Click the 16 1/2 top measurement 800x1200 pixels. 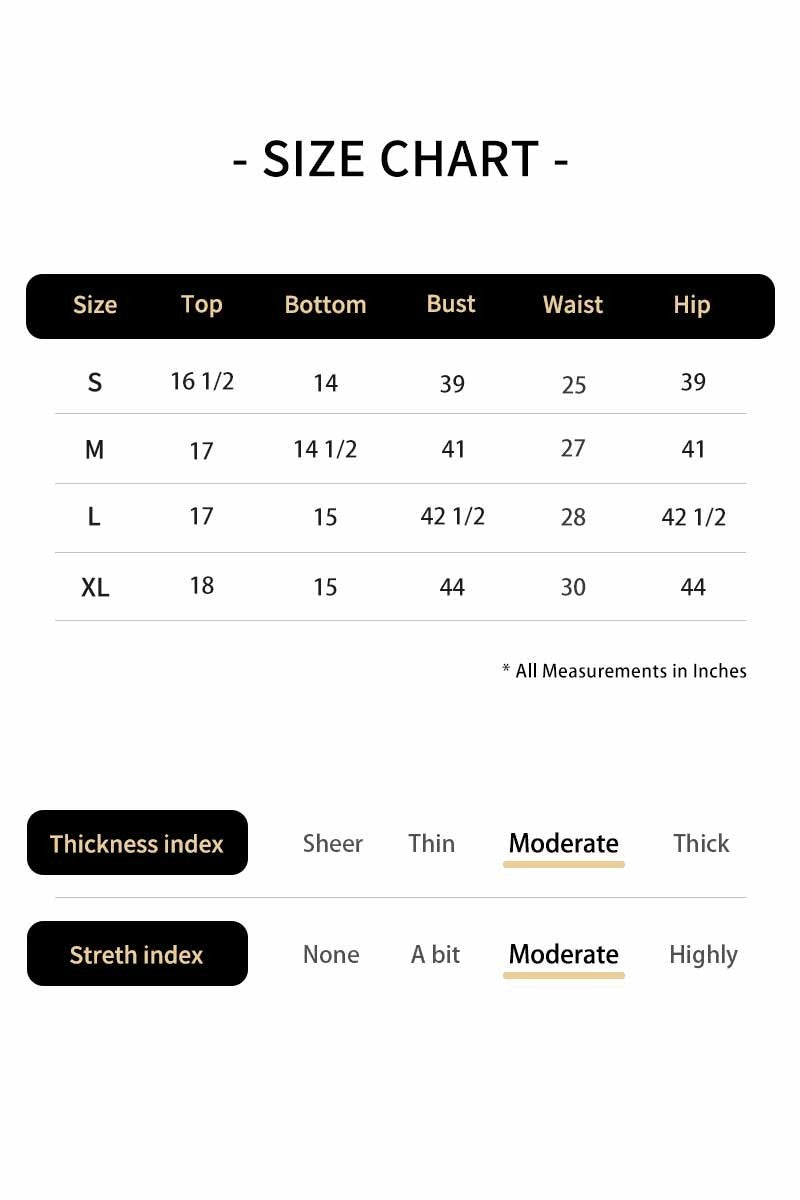202,381
